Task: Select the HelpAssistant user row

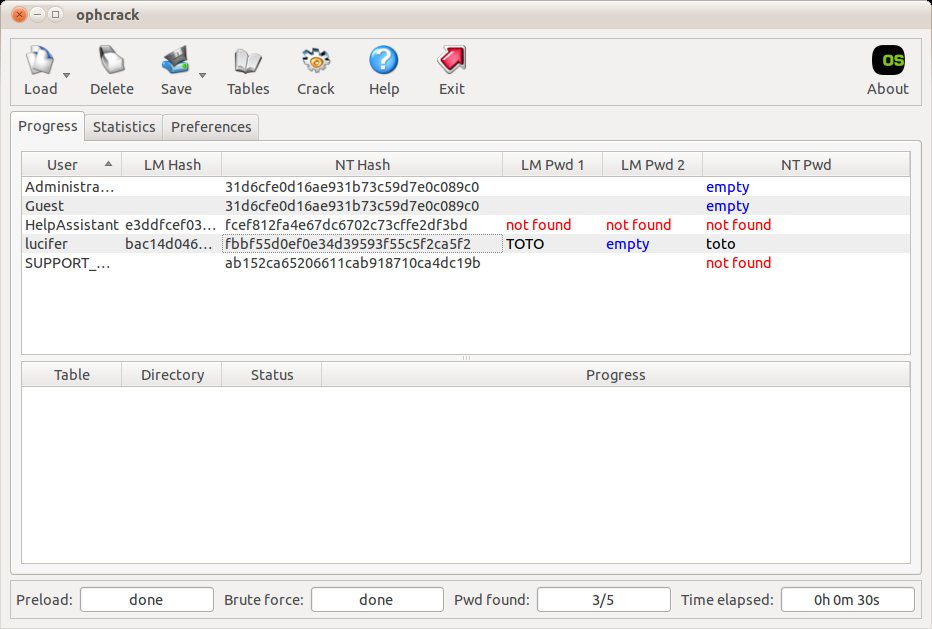Action: pyautogui.click(x=71, y=225)
